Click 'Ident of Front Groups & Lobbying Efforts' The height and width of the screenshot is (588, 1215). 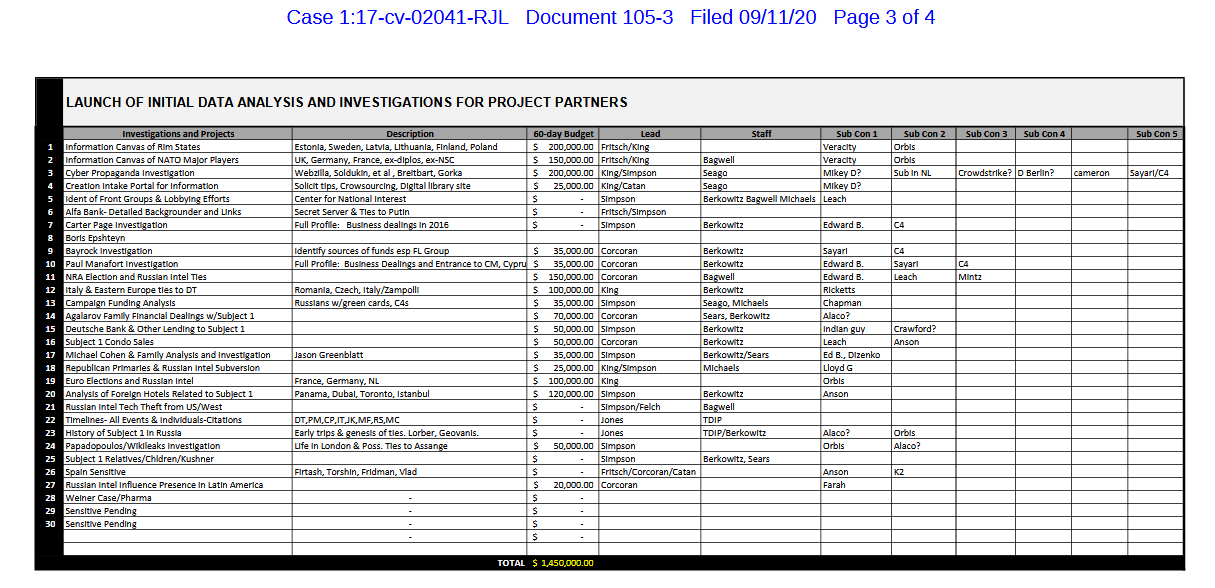(x=178, y=199)
